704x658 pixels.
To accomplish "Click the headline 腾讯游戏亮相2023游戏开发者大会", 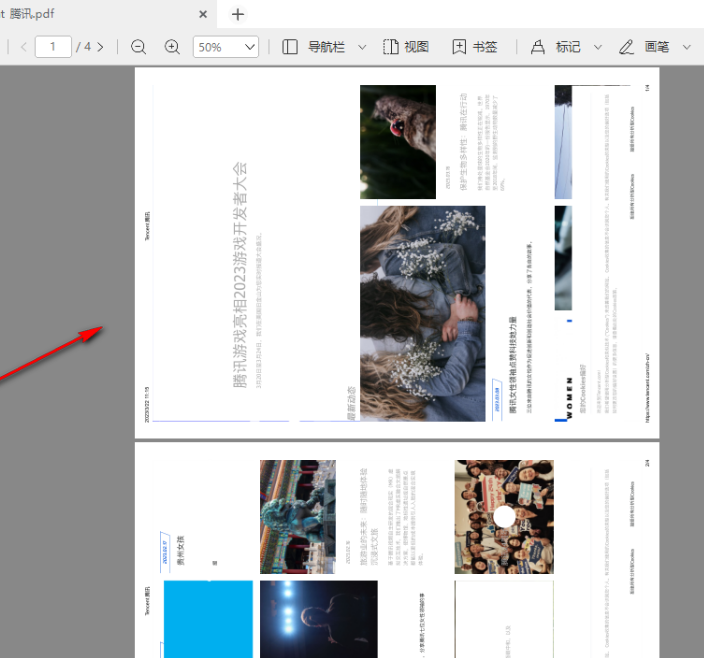I will coord(240,275).
